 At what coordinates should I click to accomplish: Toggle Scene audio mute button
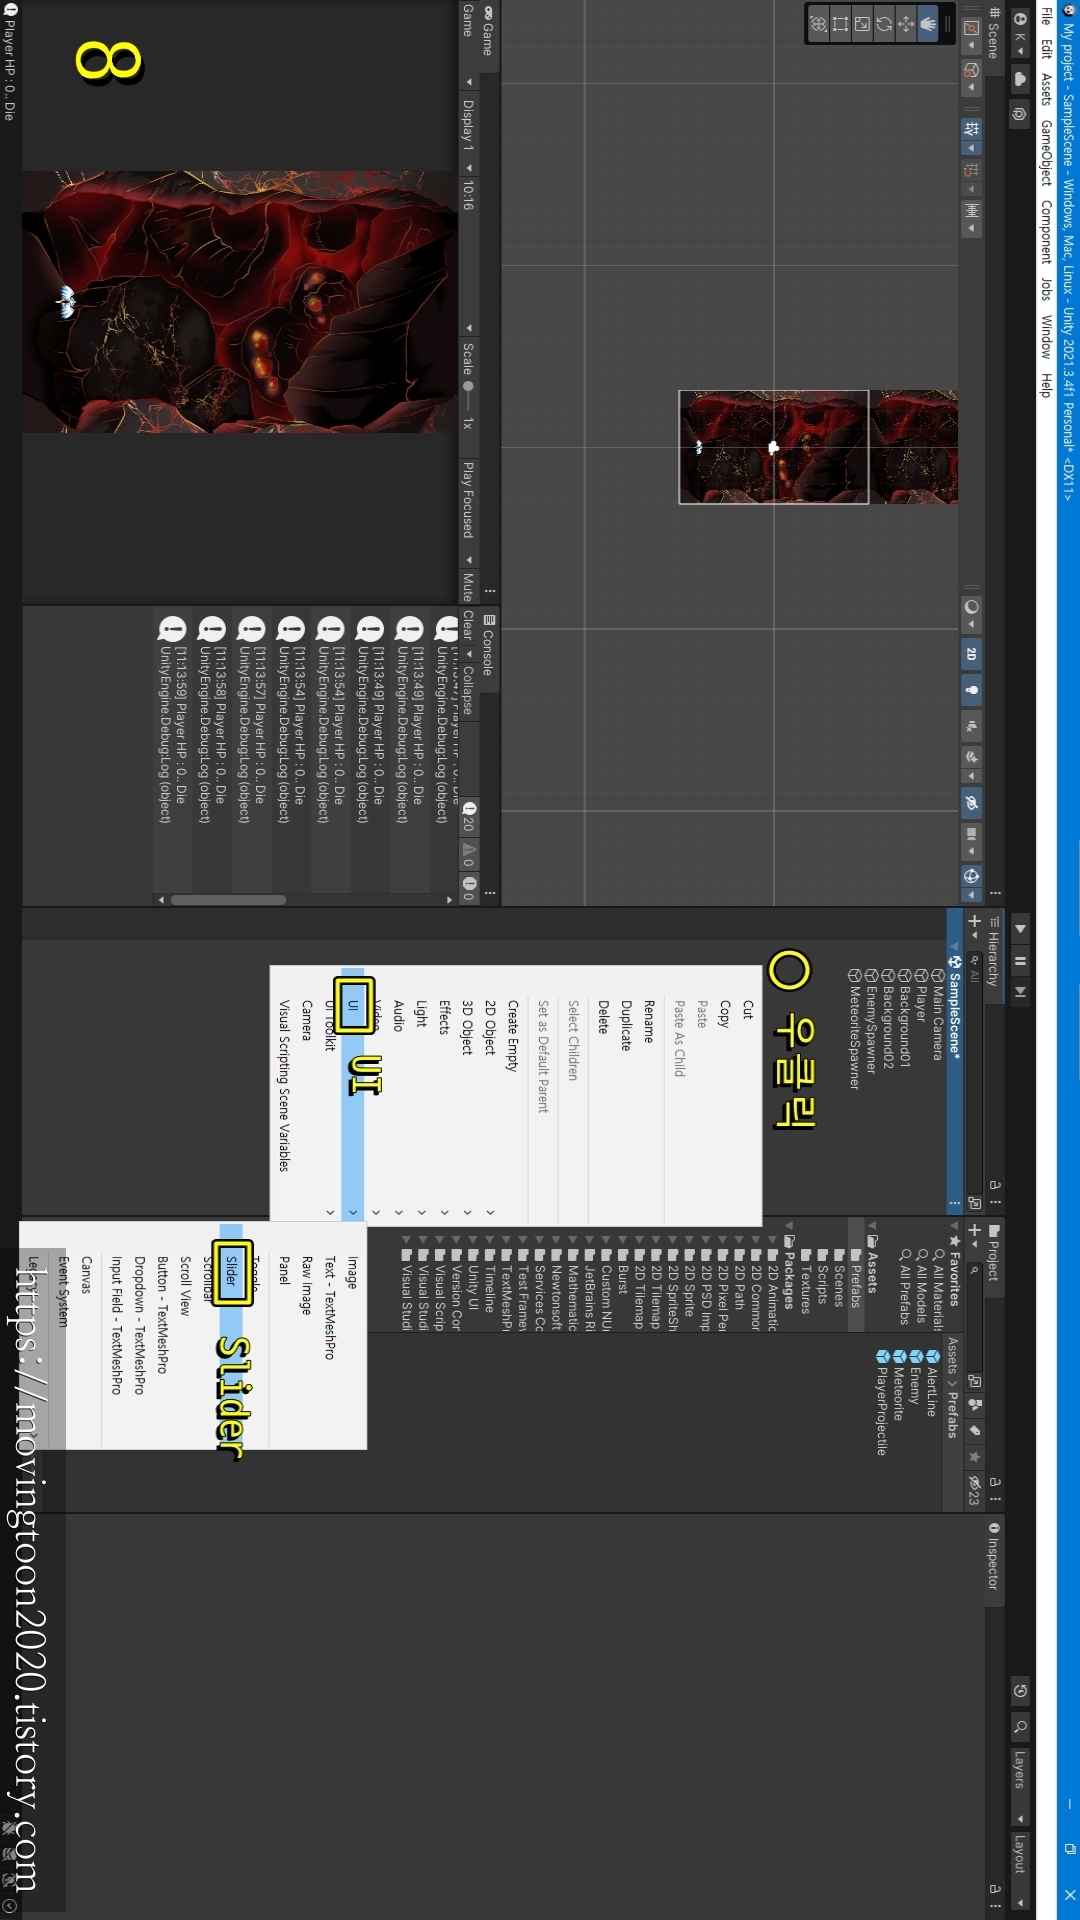click(971, 726)
